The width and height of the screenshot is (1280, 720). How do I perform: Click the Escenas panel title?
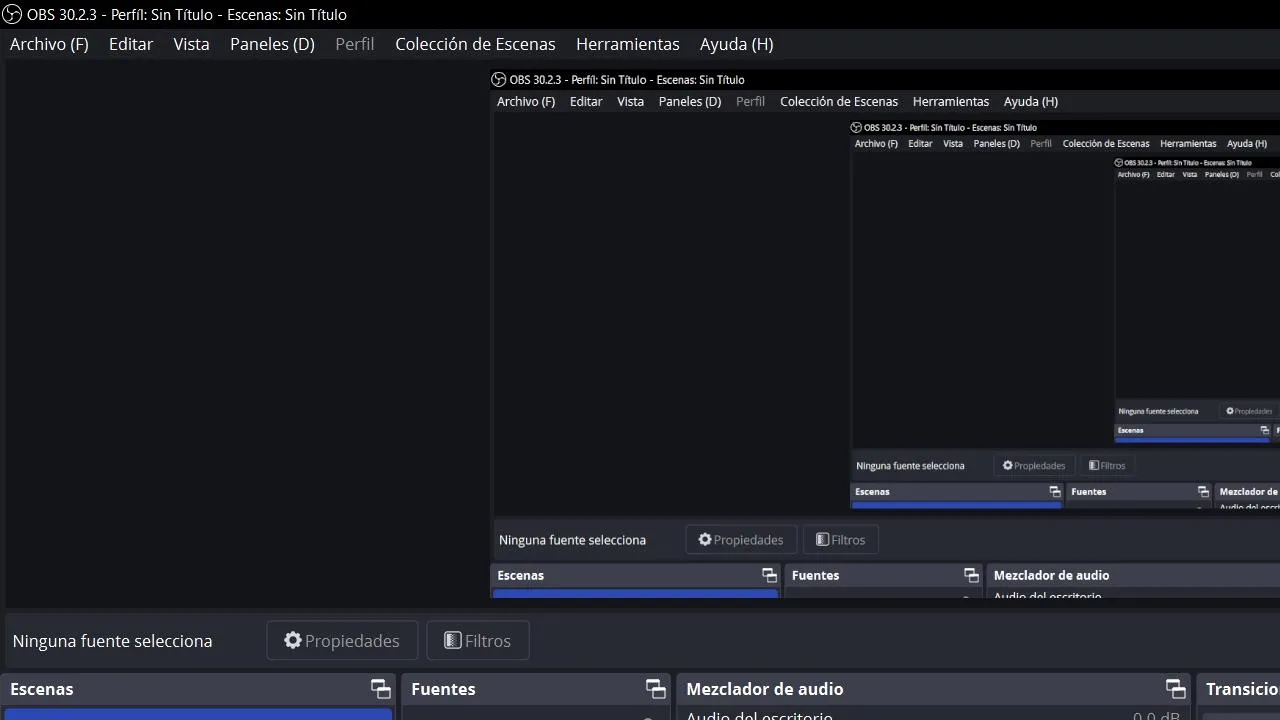pyautogui.click(x=42, y=689)
